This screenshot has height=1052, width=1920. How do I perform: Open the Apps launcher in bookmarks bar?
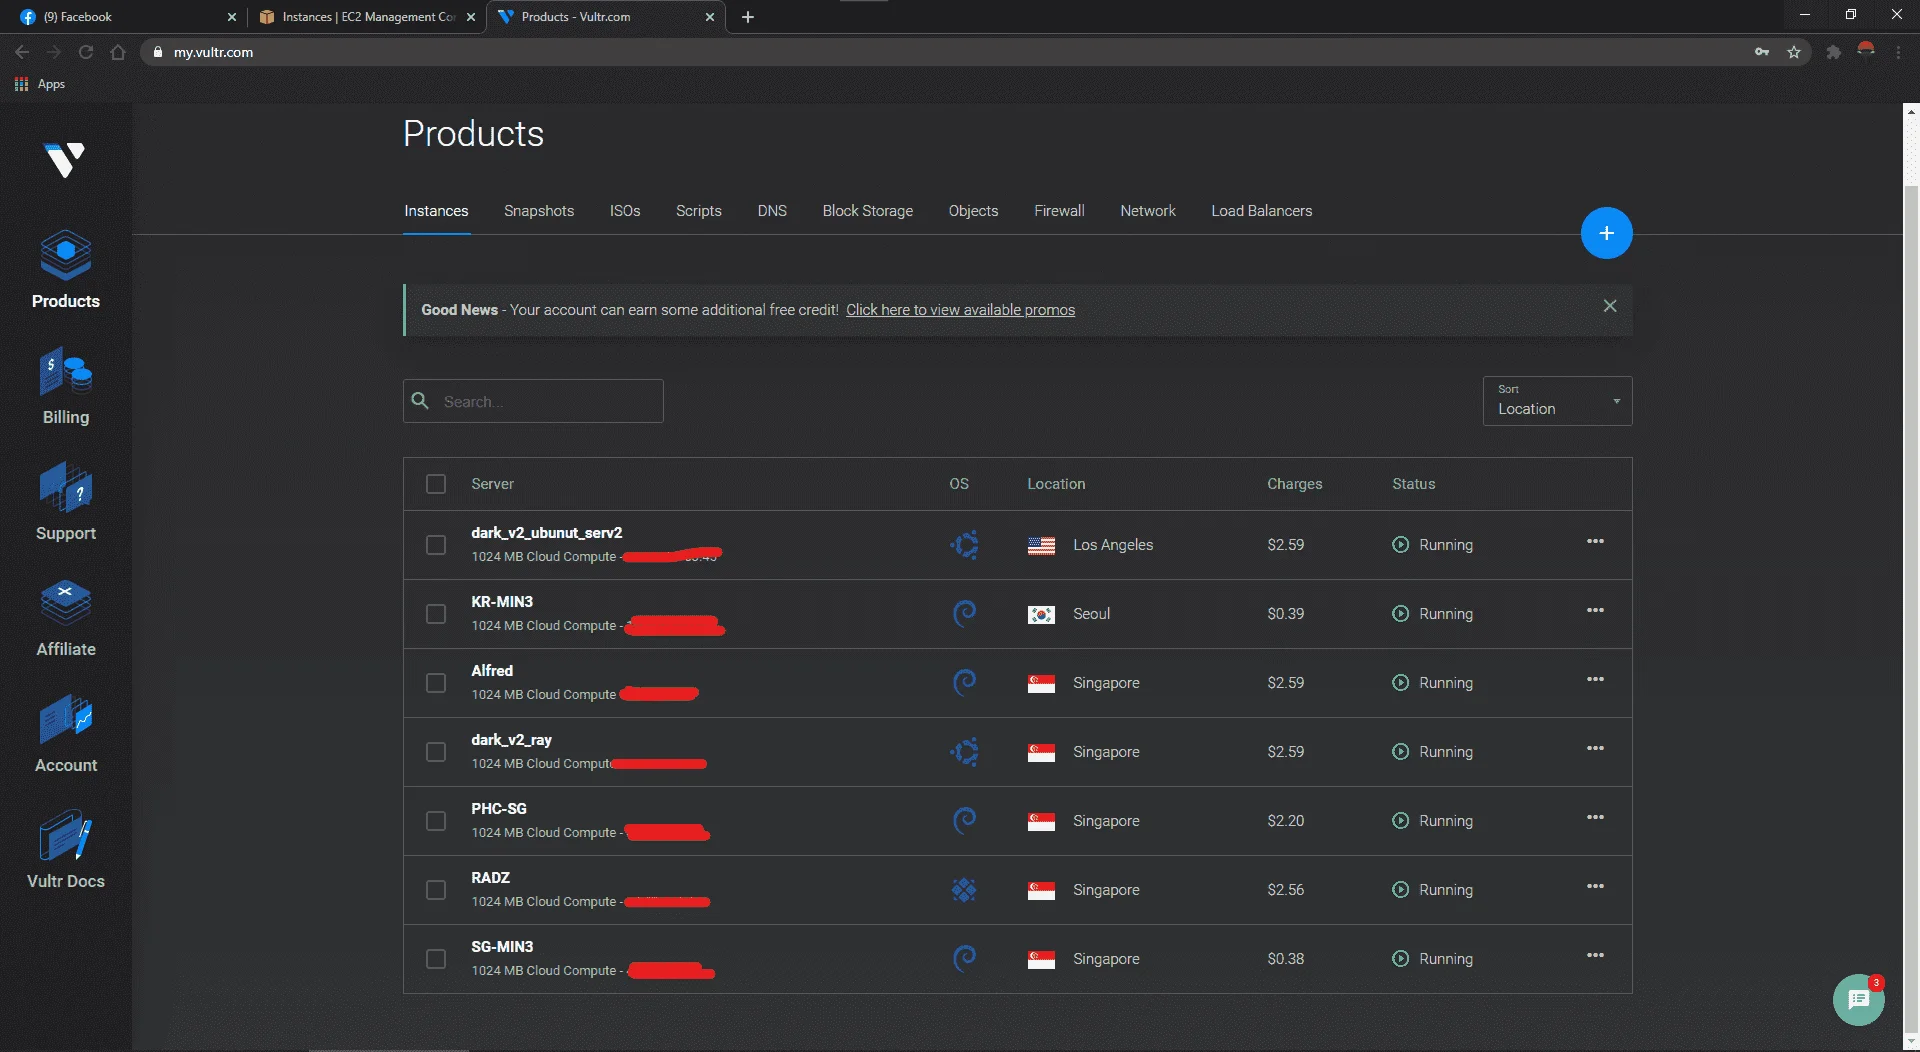(40, 84)
